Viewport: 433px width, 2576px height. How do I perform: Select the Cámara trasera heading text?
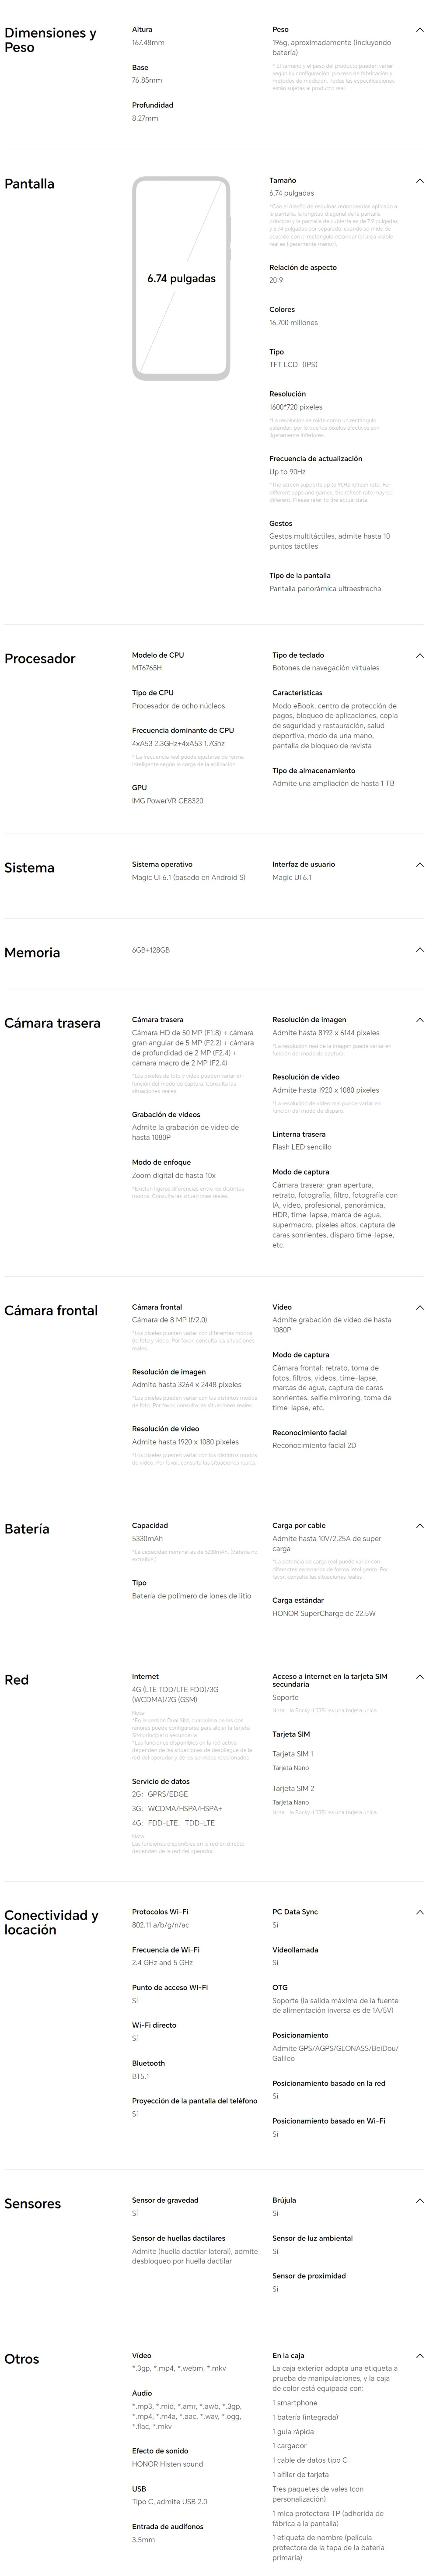(52, 1024)
